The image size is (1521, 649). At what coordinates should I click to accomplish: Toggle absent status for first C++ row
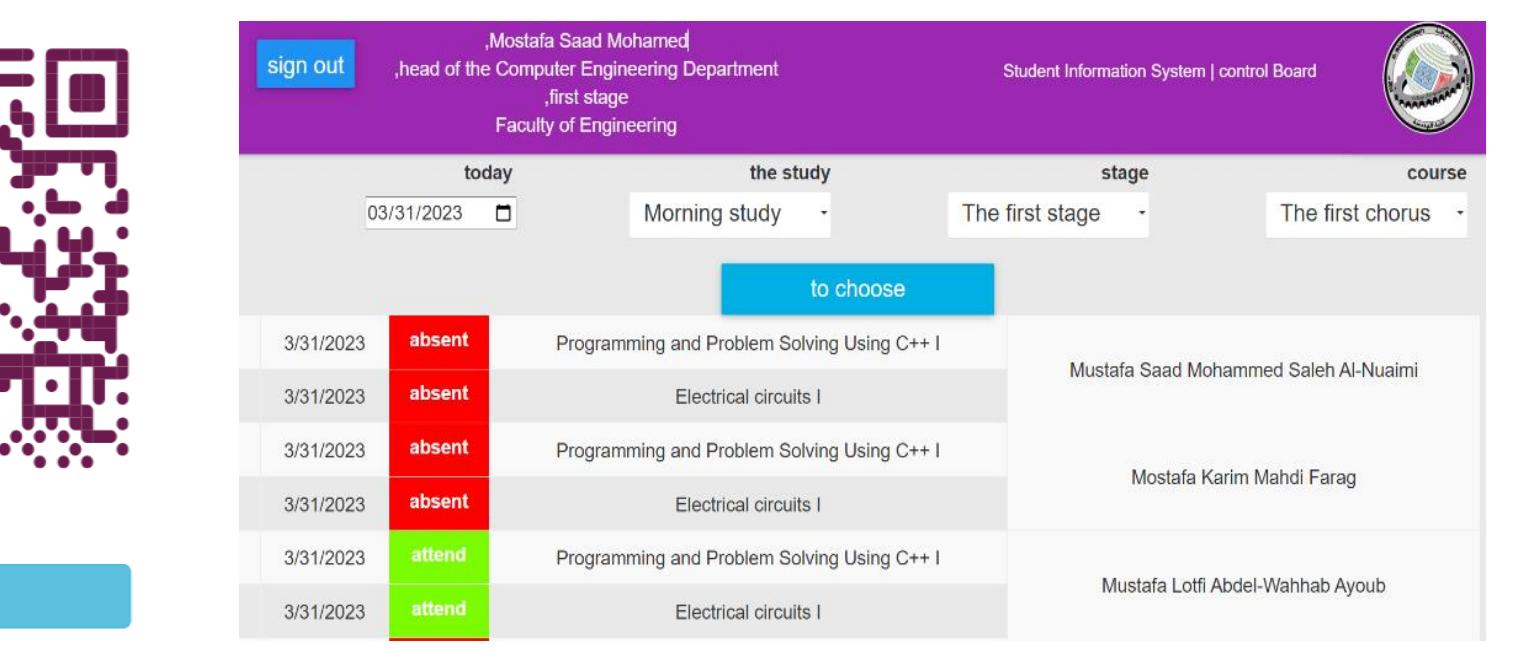(x=439, y=342)
